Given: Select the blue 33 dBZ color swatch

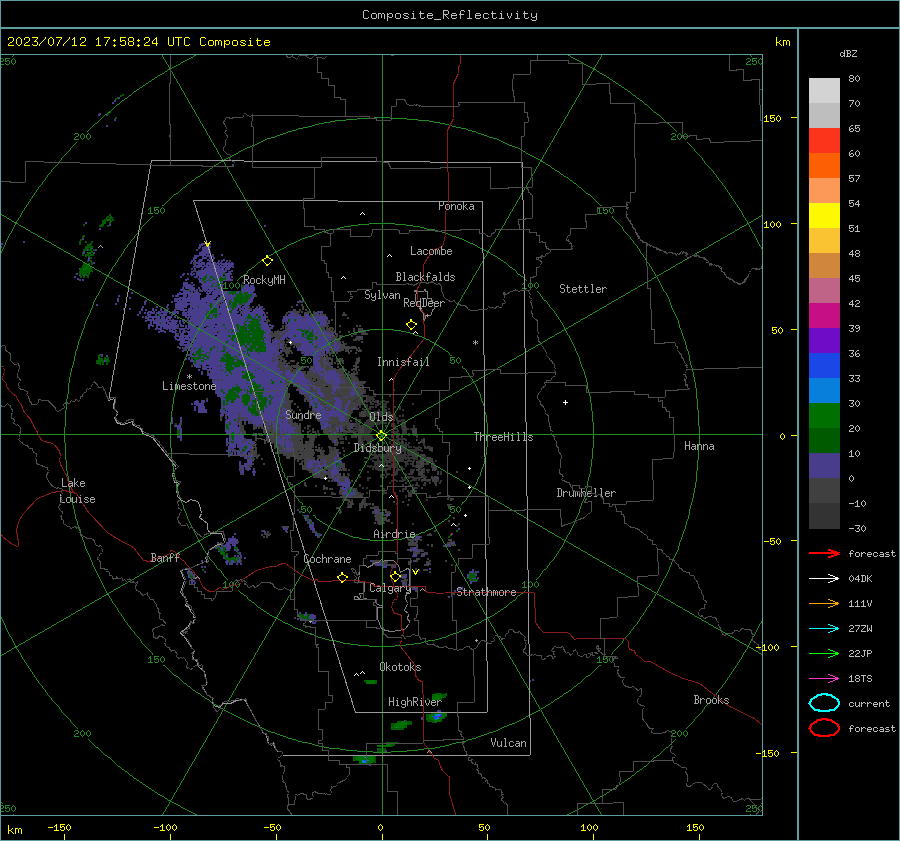Looking at the screenshot, I should click(824, 365).
